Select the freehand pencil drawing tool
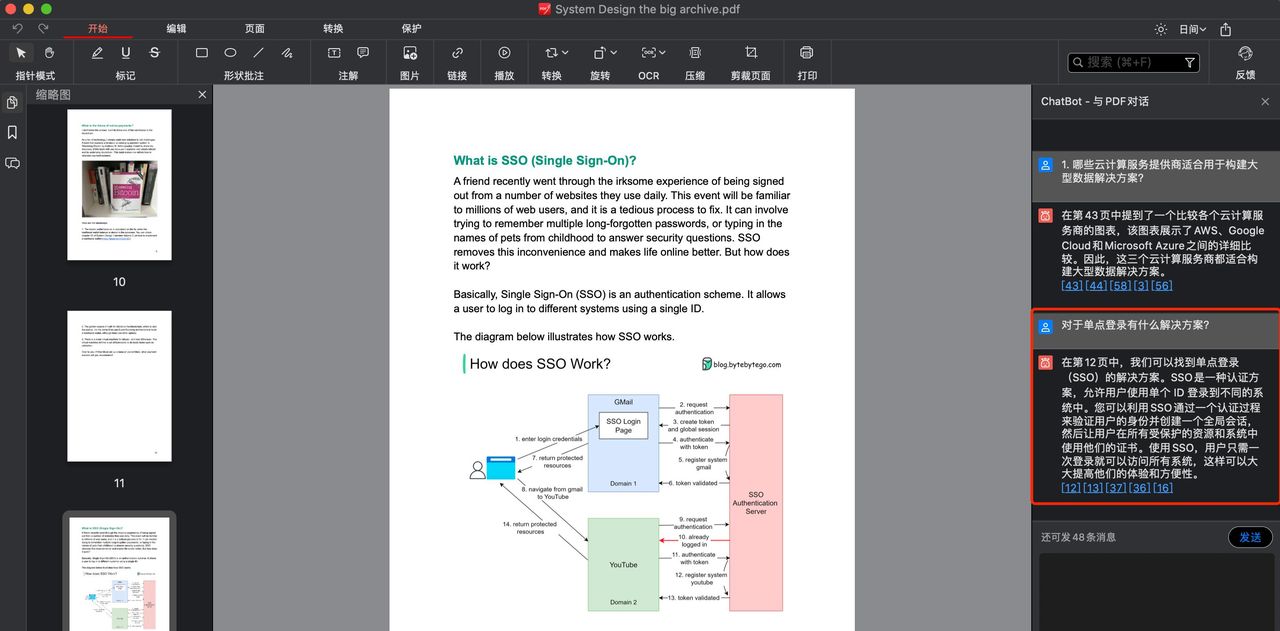 (287, 53)
